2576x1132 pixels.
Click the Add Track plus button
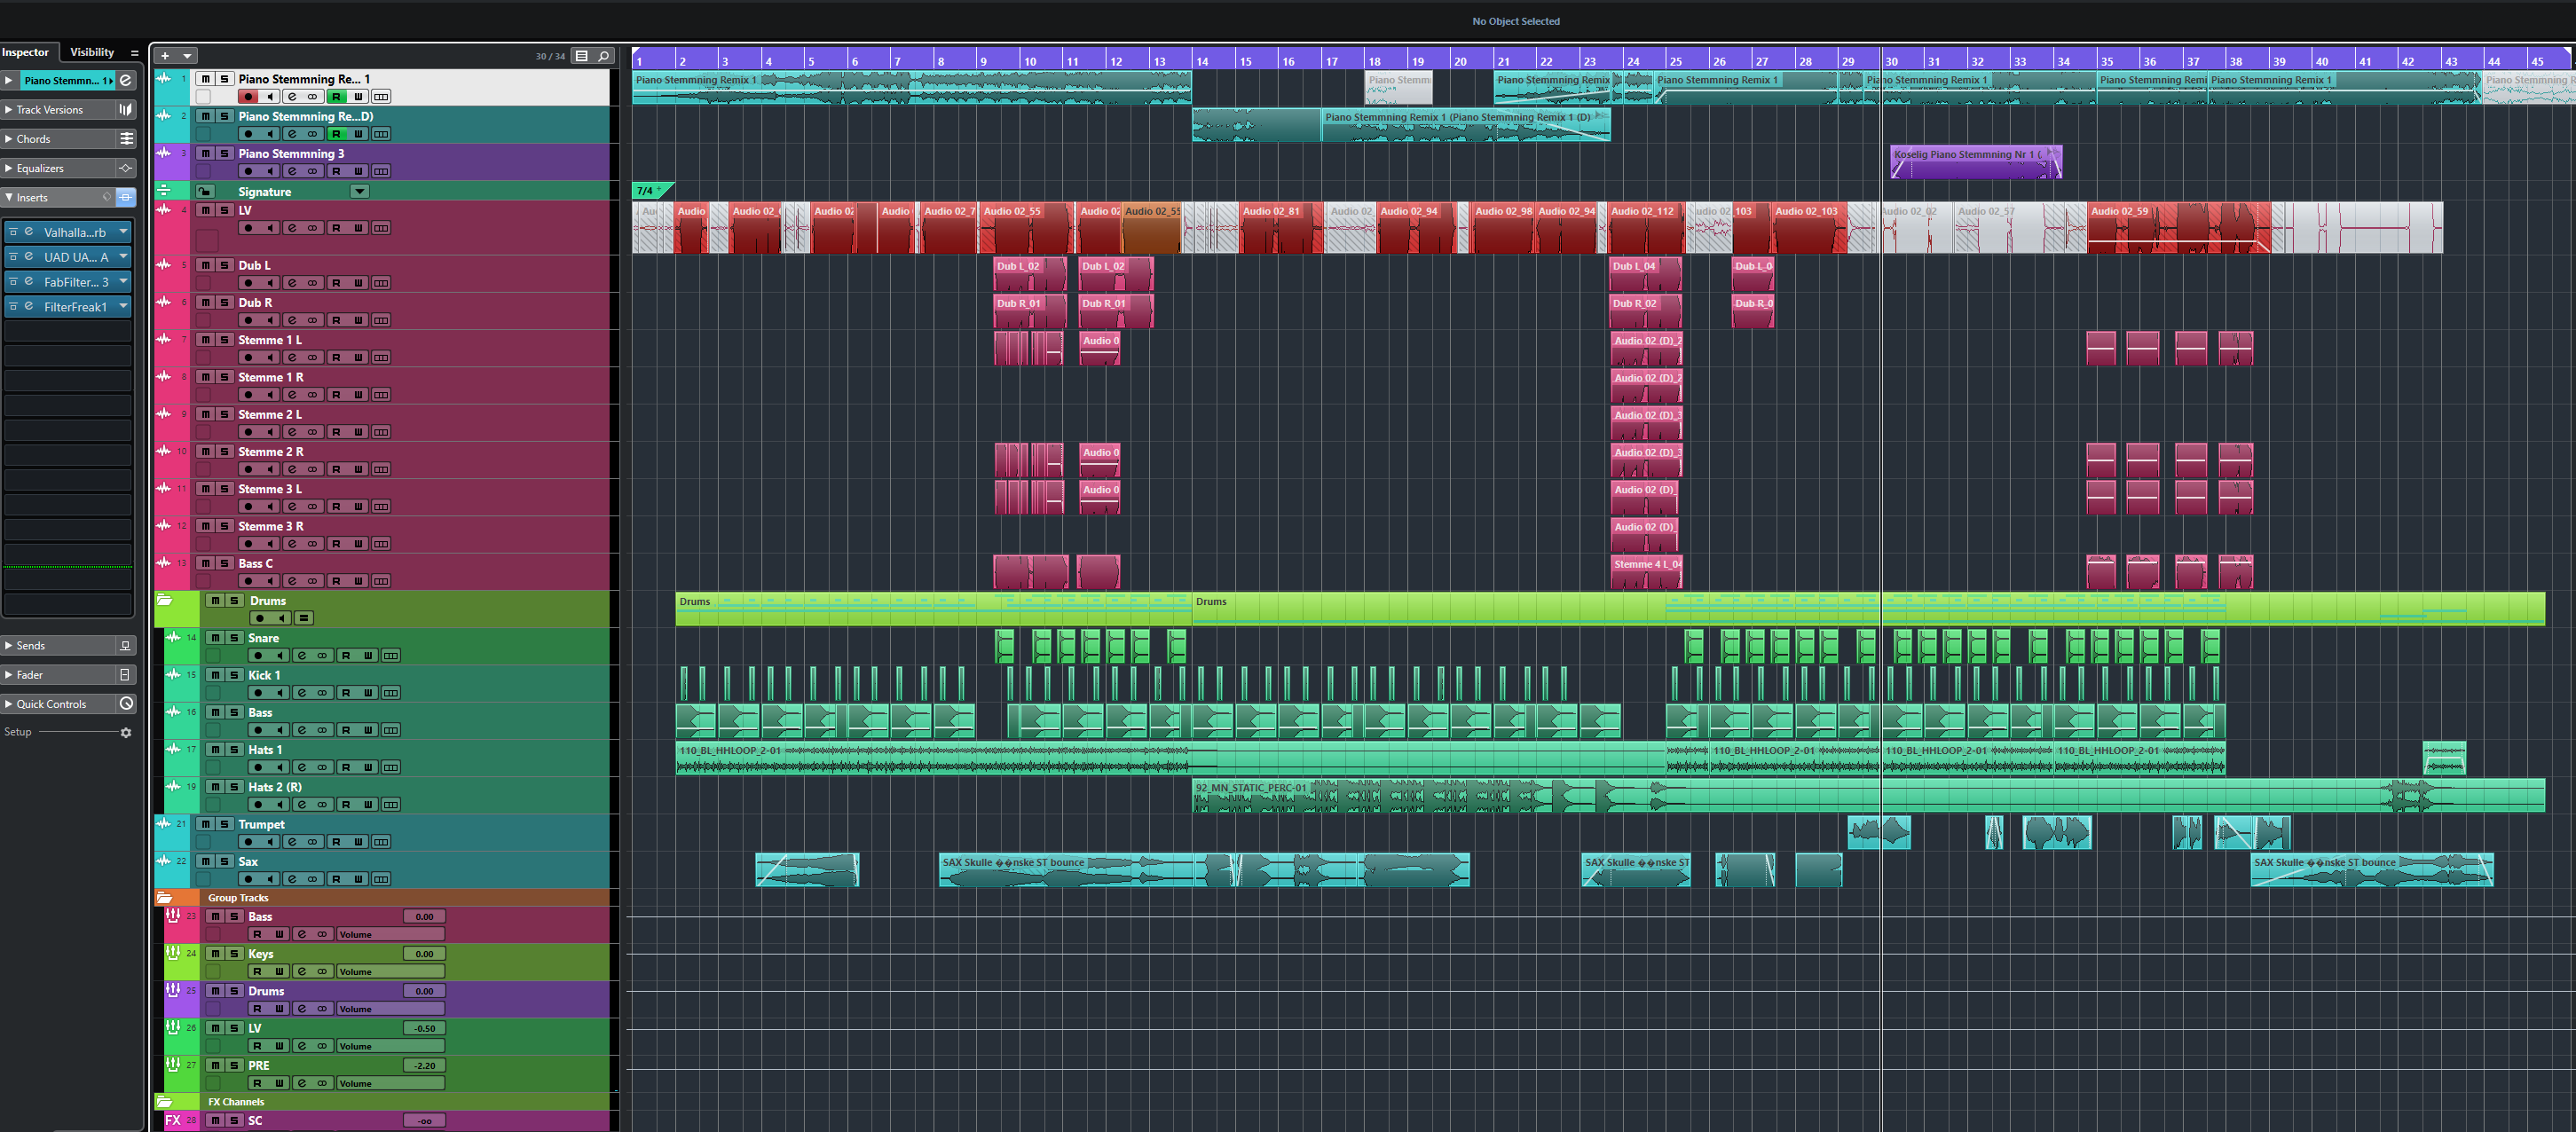point(165,56)
